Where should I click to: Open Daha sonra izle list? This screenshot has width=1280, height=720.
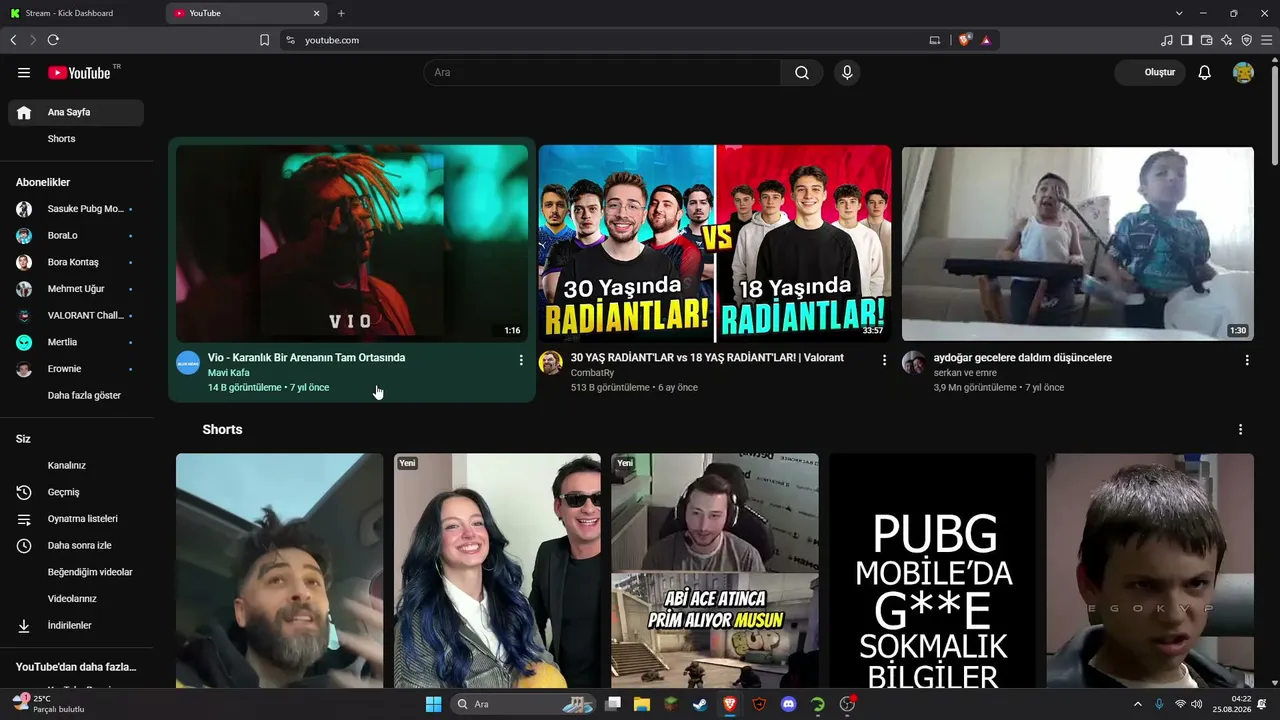click(x=76, y=545)
